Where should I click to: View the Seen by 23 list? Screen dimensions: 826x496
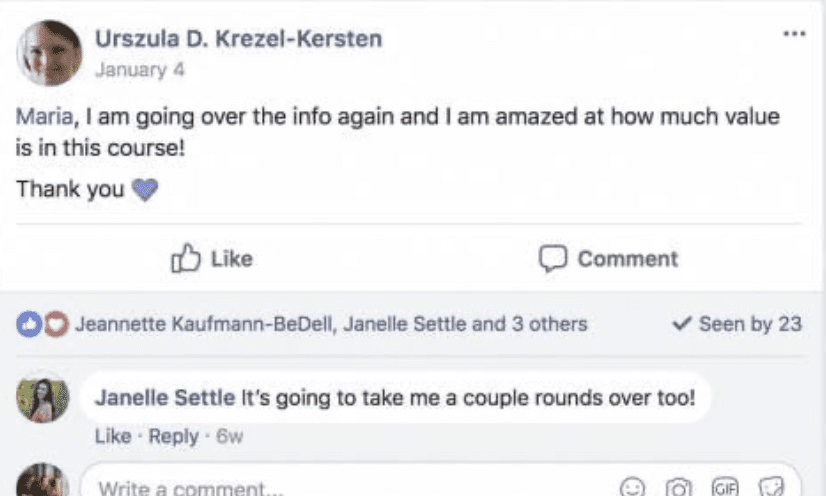pyautogui.click(x=738, y=324)
